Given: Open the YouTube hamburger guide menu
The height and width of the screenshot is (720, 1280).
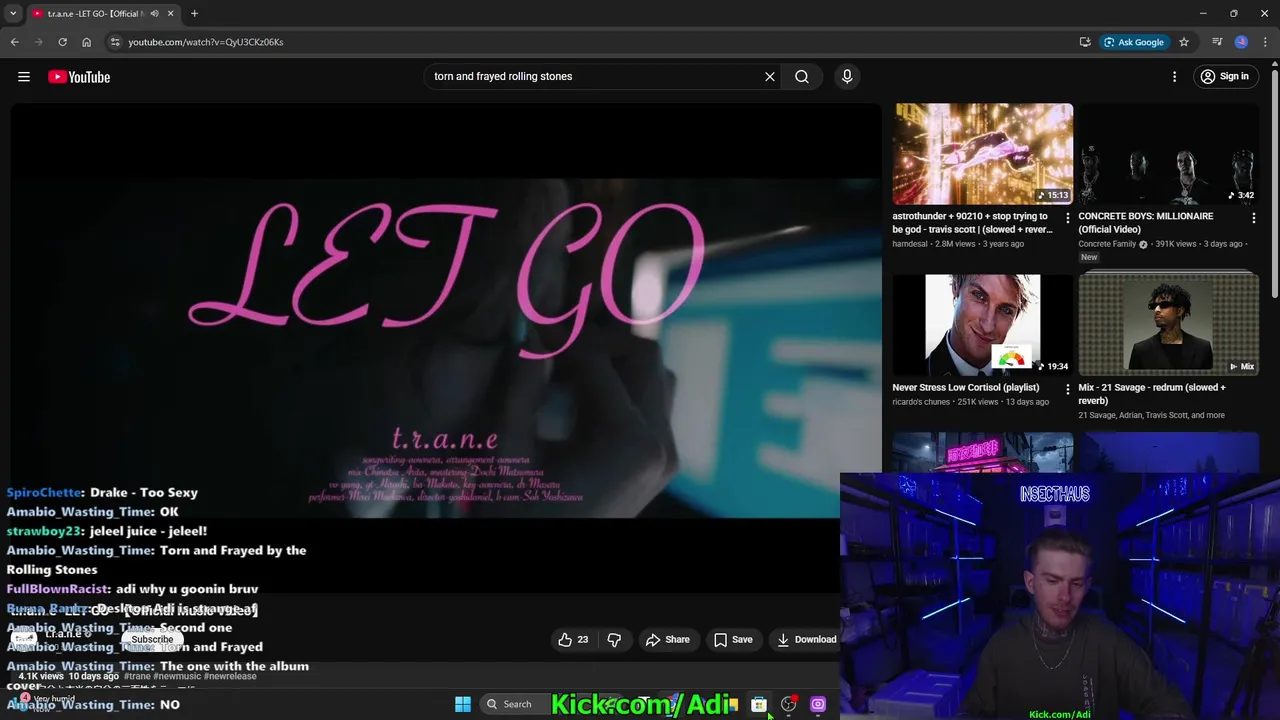Looking at the screenshot, I should pos(24,77).
